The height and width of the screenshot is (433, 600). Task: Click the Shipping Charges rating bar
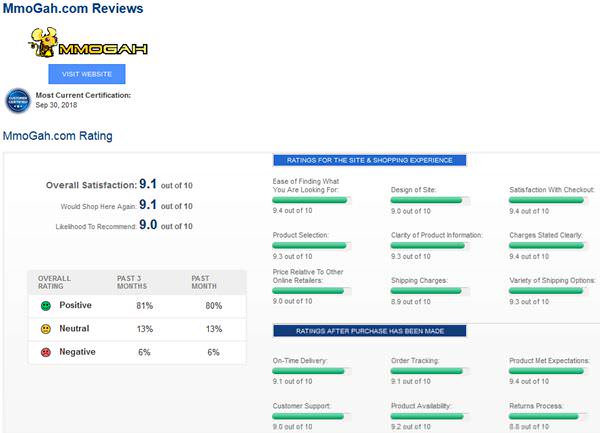click(430, 291)
